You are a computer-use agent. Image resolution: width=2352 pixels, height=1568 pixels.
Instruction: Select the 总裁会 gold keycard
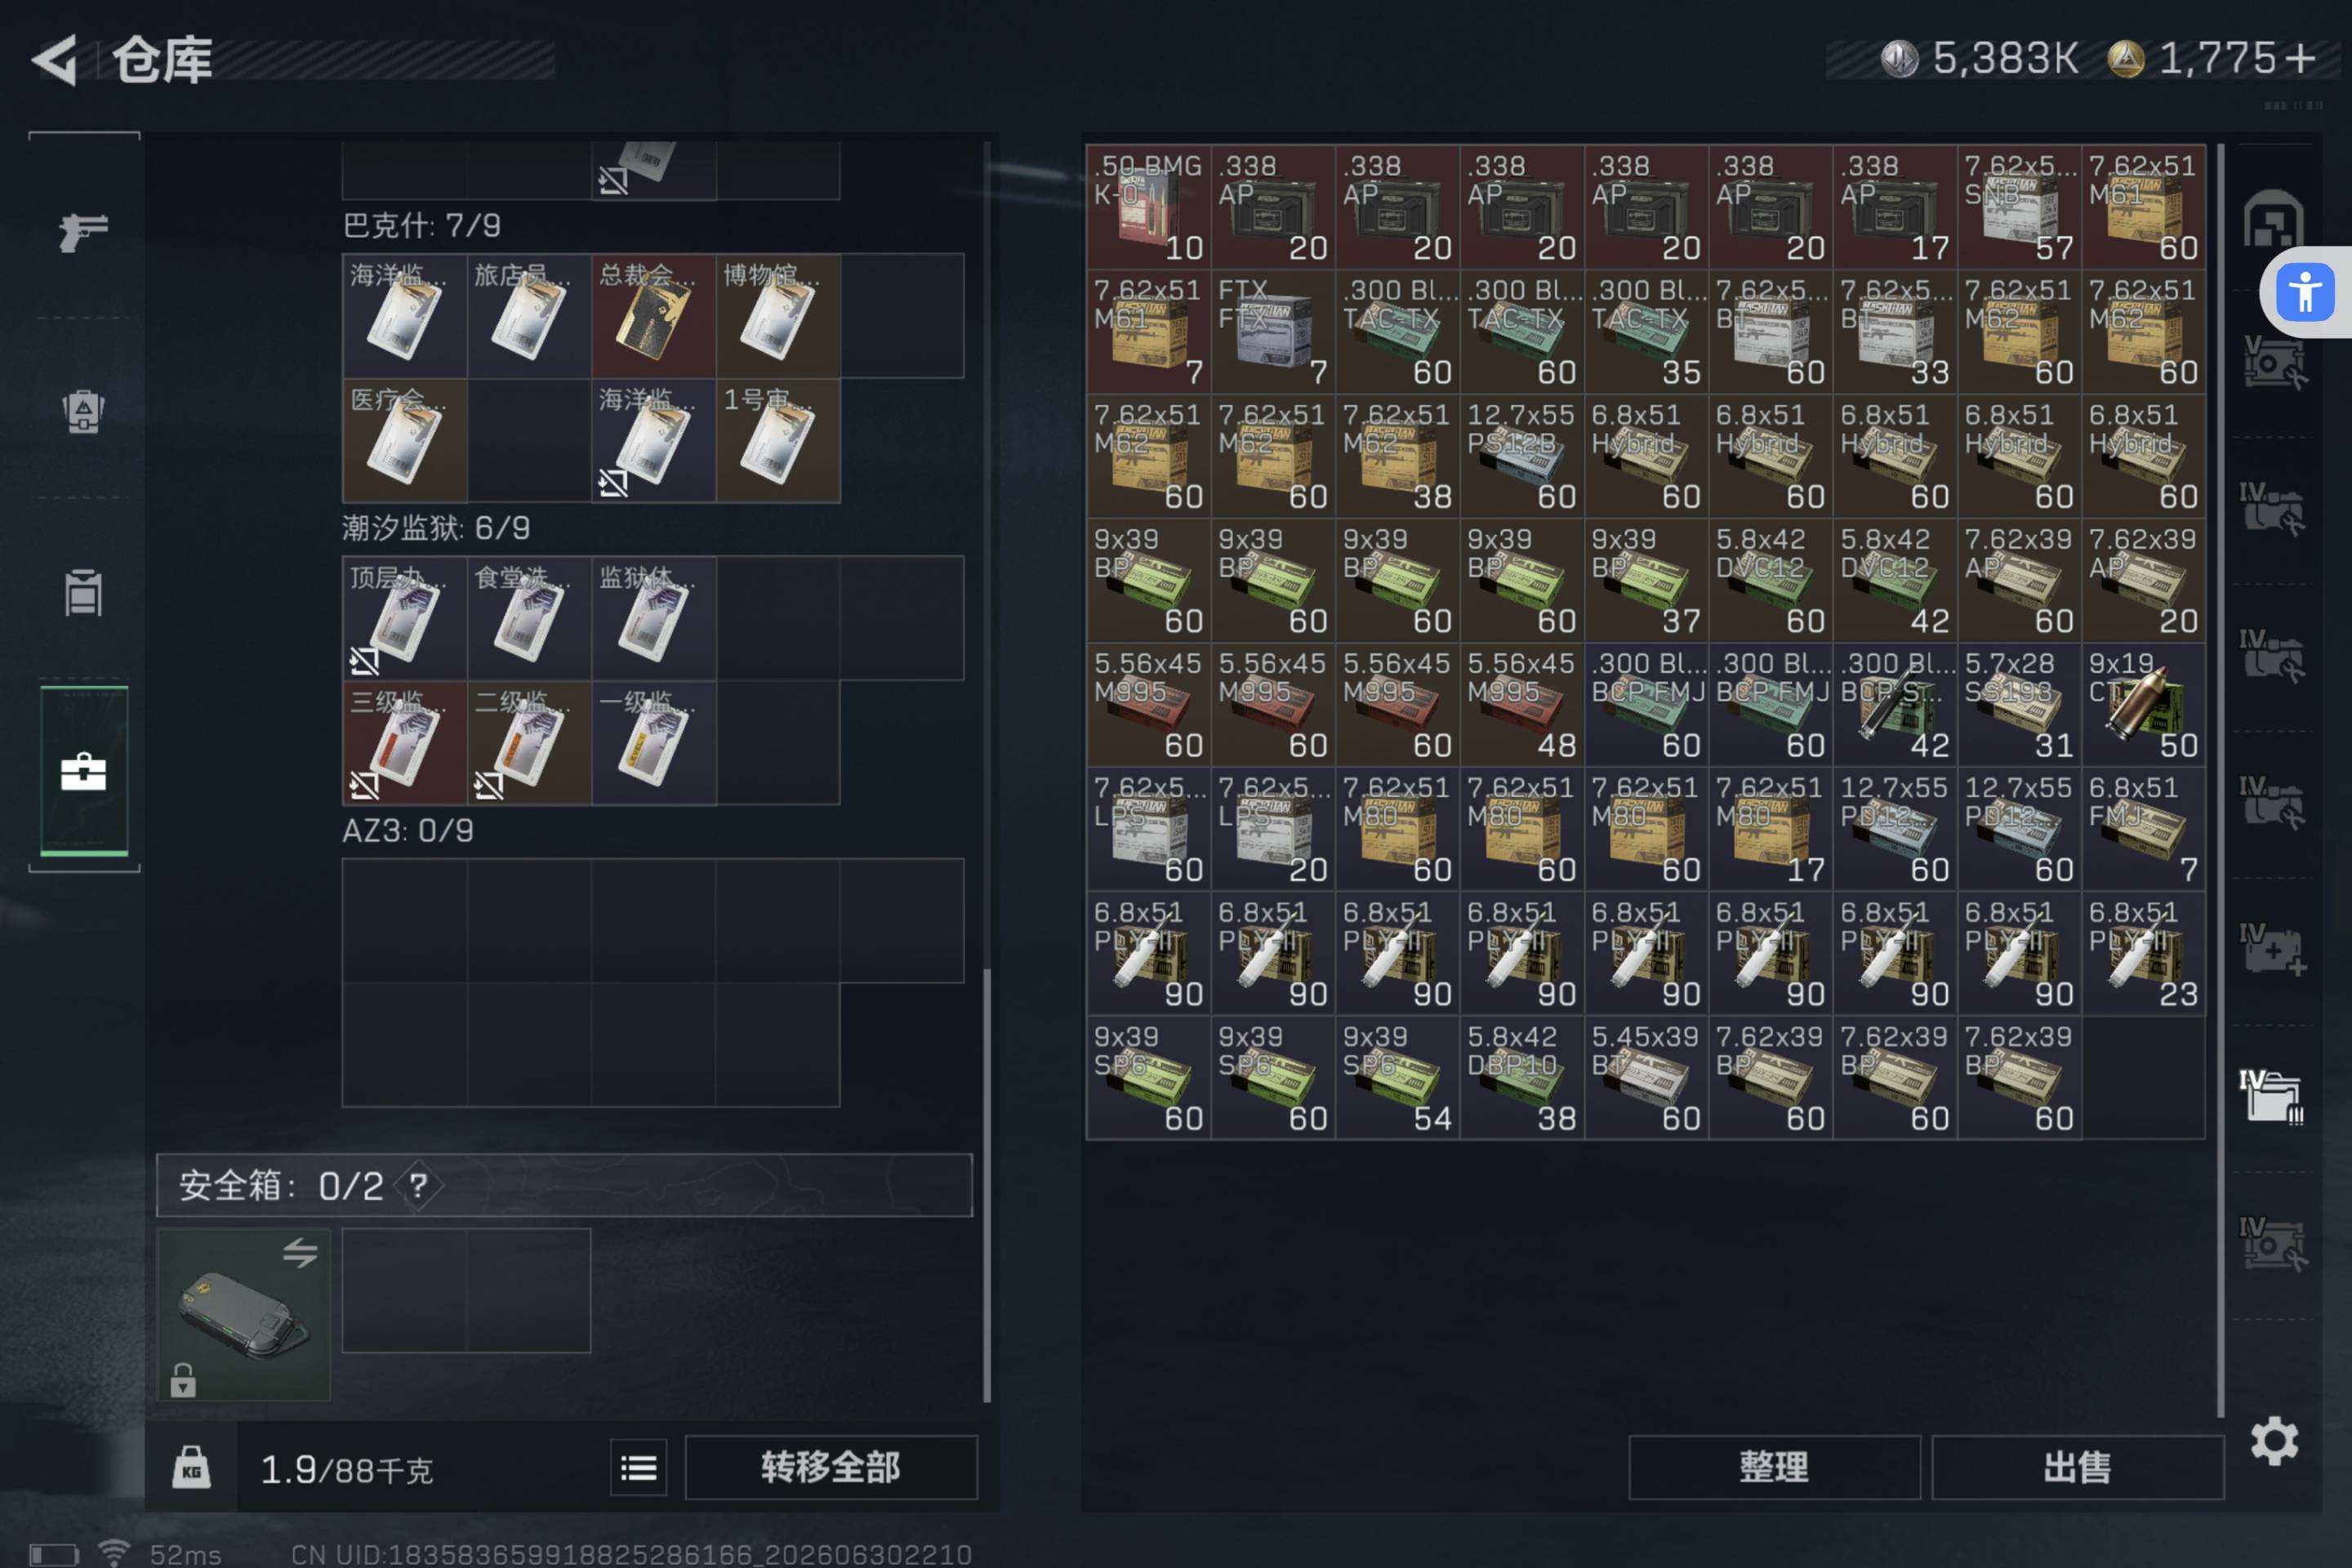653,315
